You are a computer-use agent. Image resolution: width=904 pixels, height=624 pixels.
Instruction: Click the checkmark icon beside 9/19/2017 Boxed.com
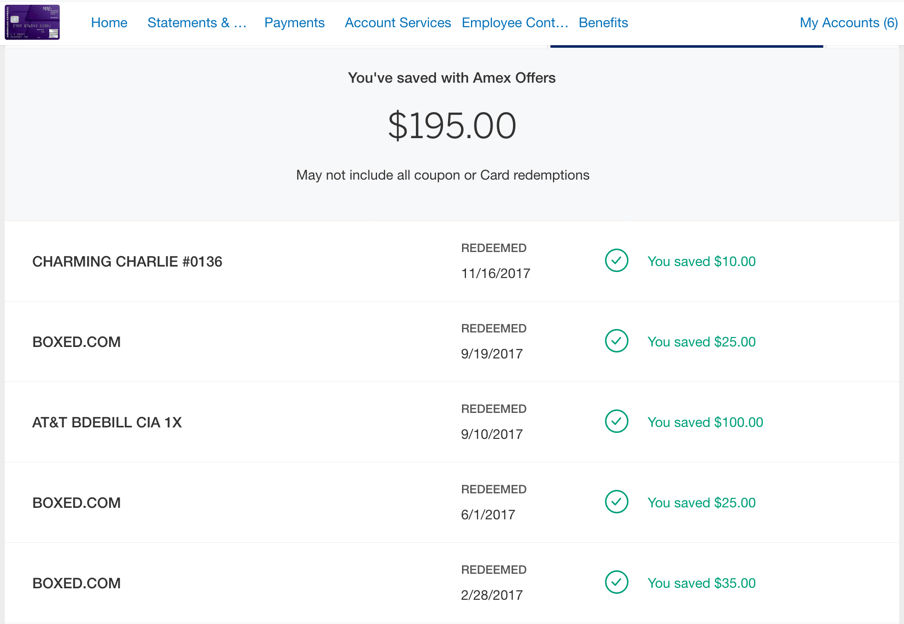pos(616,341)
